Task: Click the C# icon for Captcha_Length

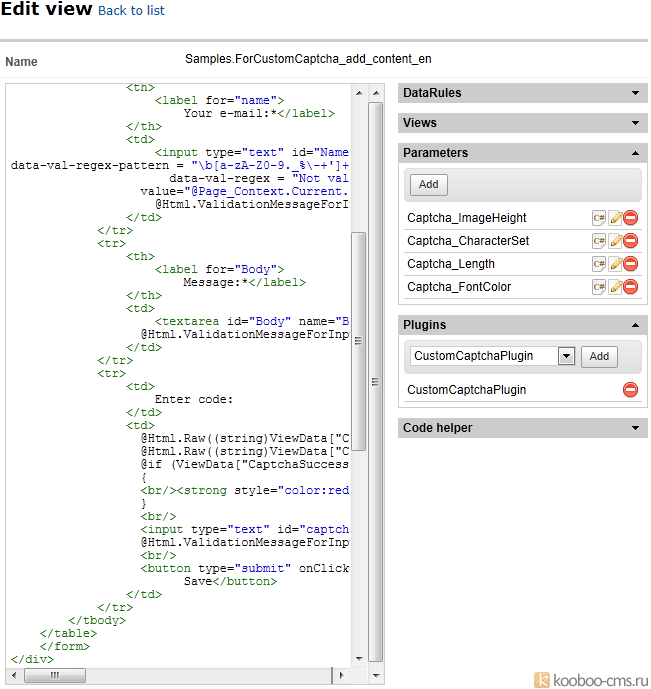Action: coord(598,264)
